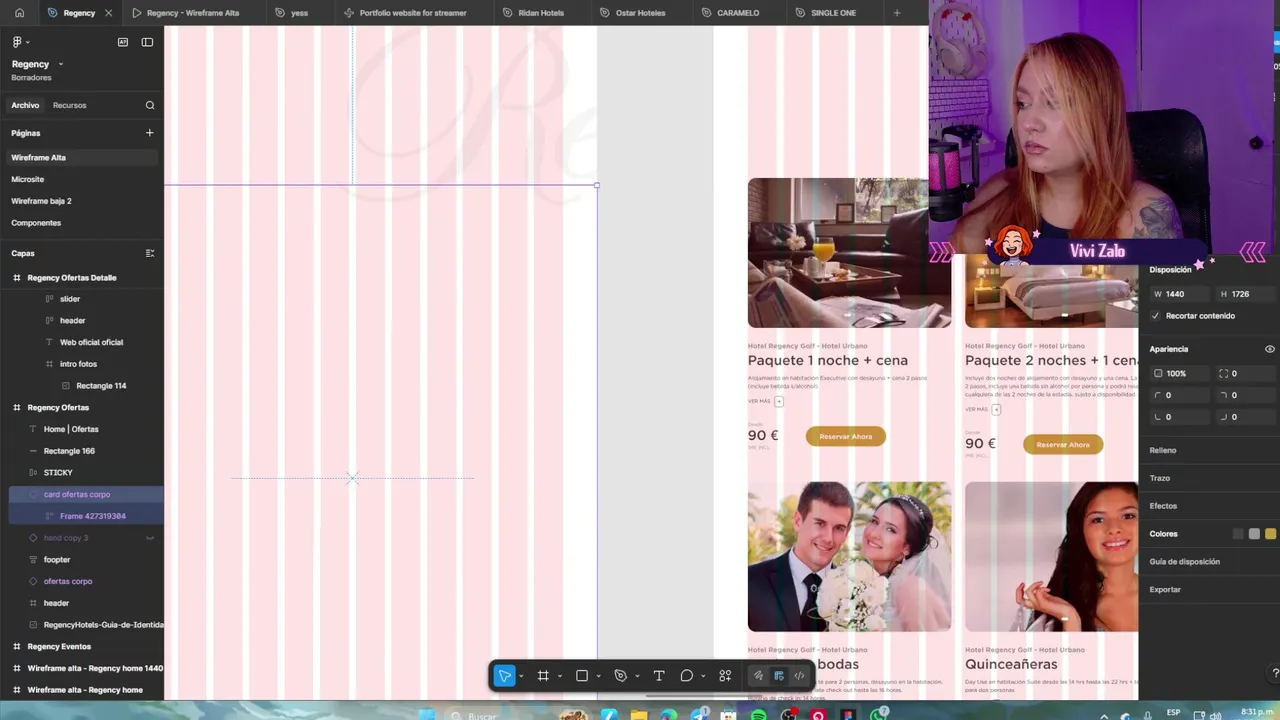Open the Archivo panel tab

pyautogui.click(x=25, y=105)
